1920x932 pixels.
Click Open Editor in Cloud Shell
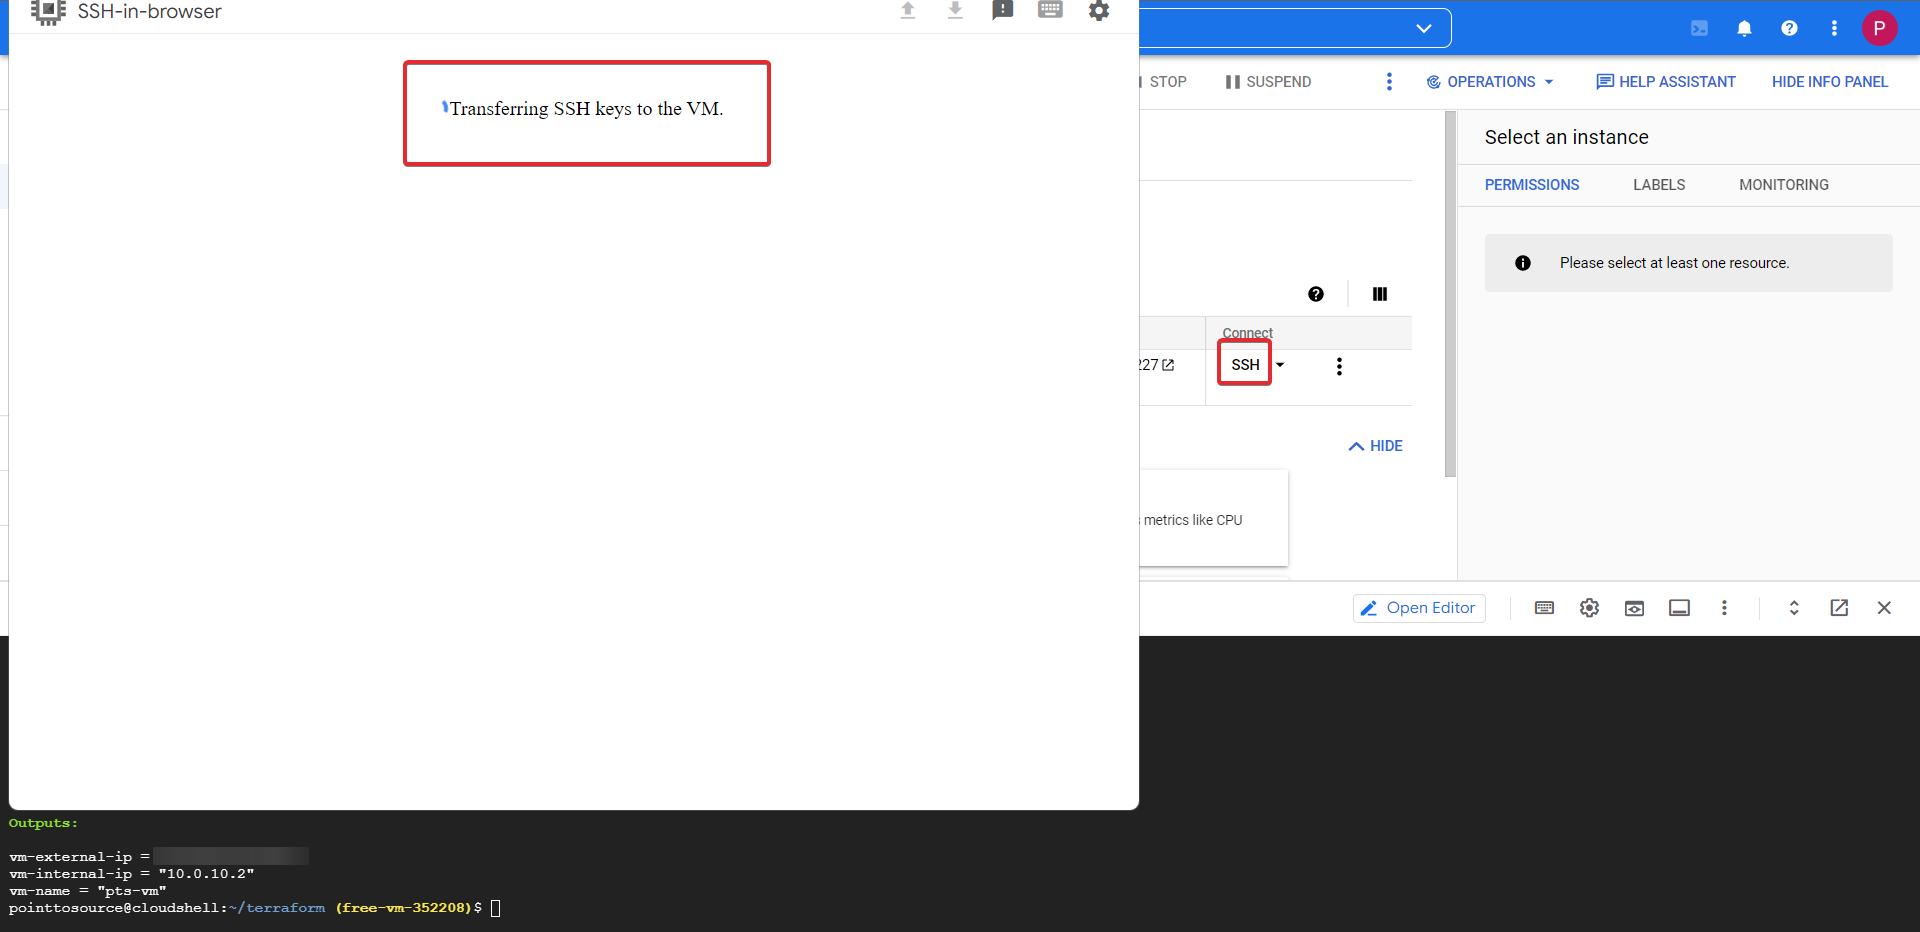1419,608
